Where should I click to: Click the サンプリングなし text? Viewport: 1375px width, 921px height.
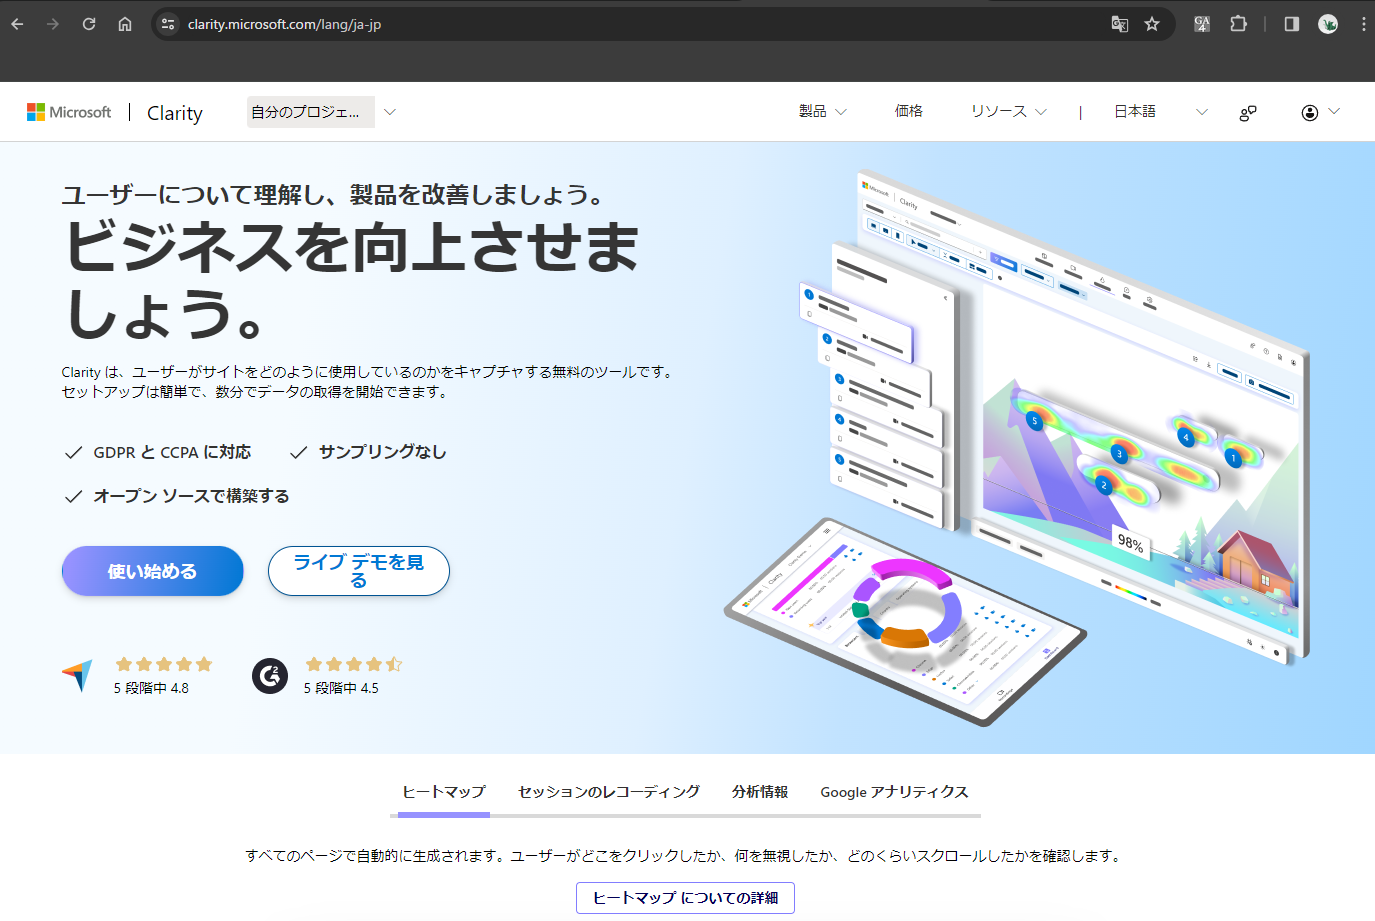pos(383,453)
